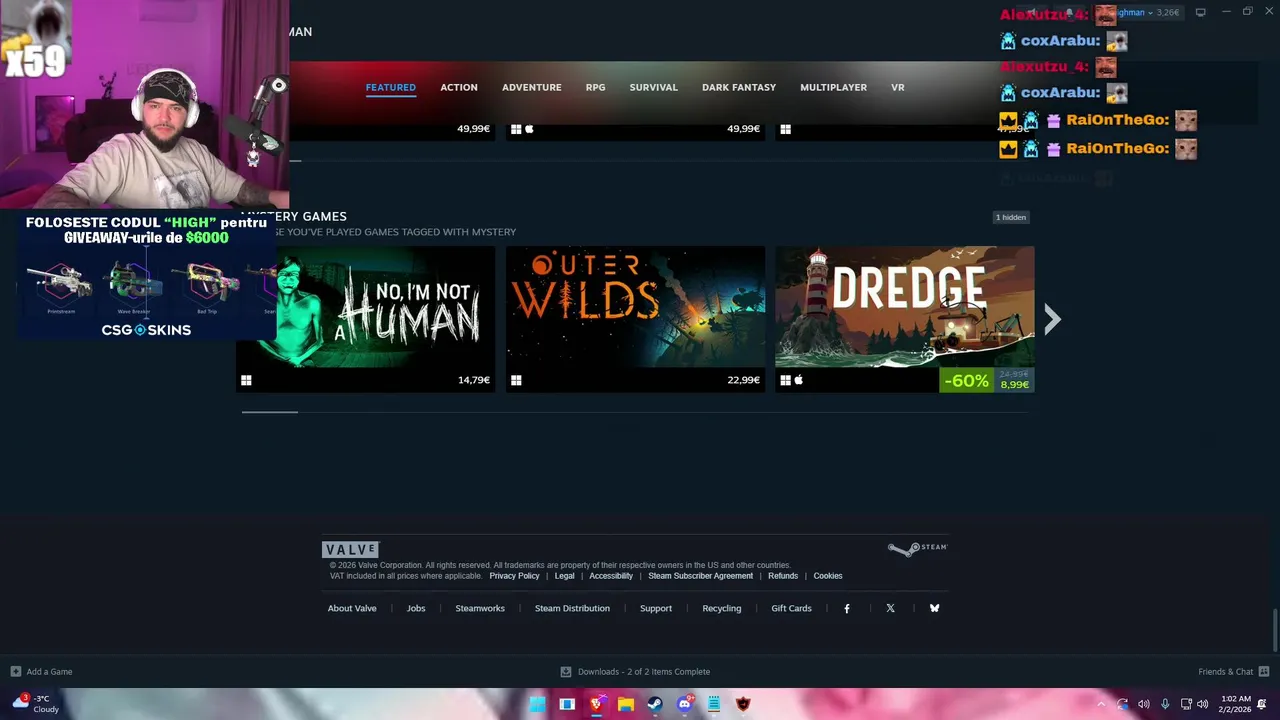Open Task View from the taskbar

tap(567, 704)
